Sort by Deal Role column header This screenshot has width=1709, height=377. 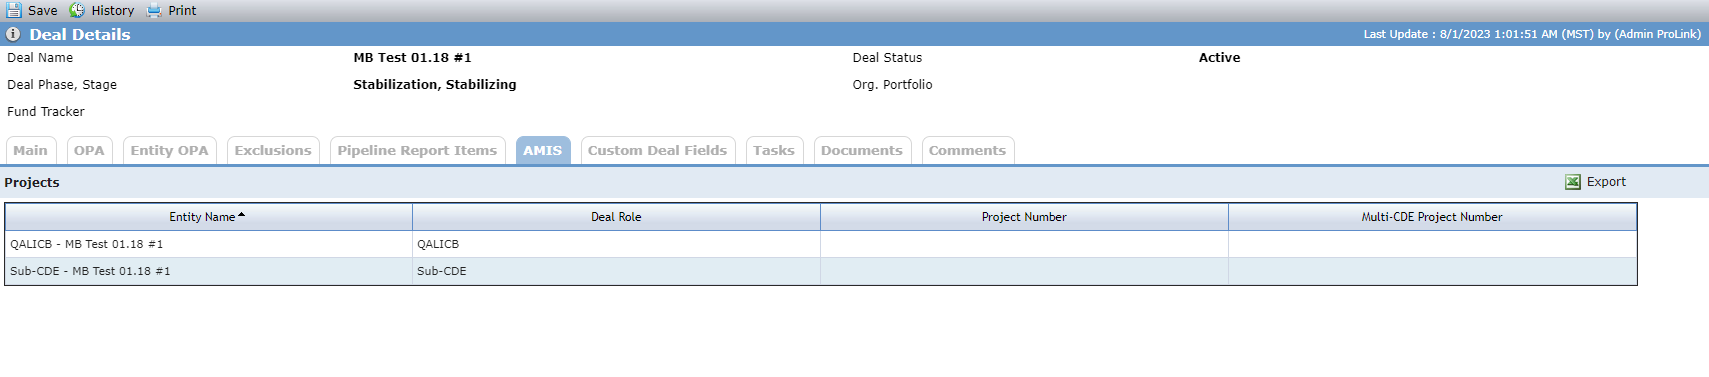(616, 217)
